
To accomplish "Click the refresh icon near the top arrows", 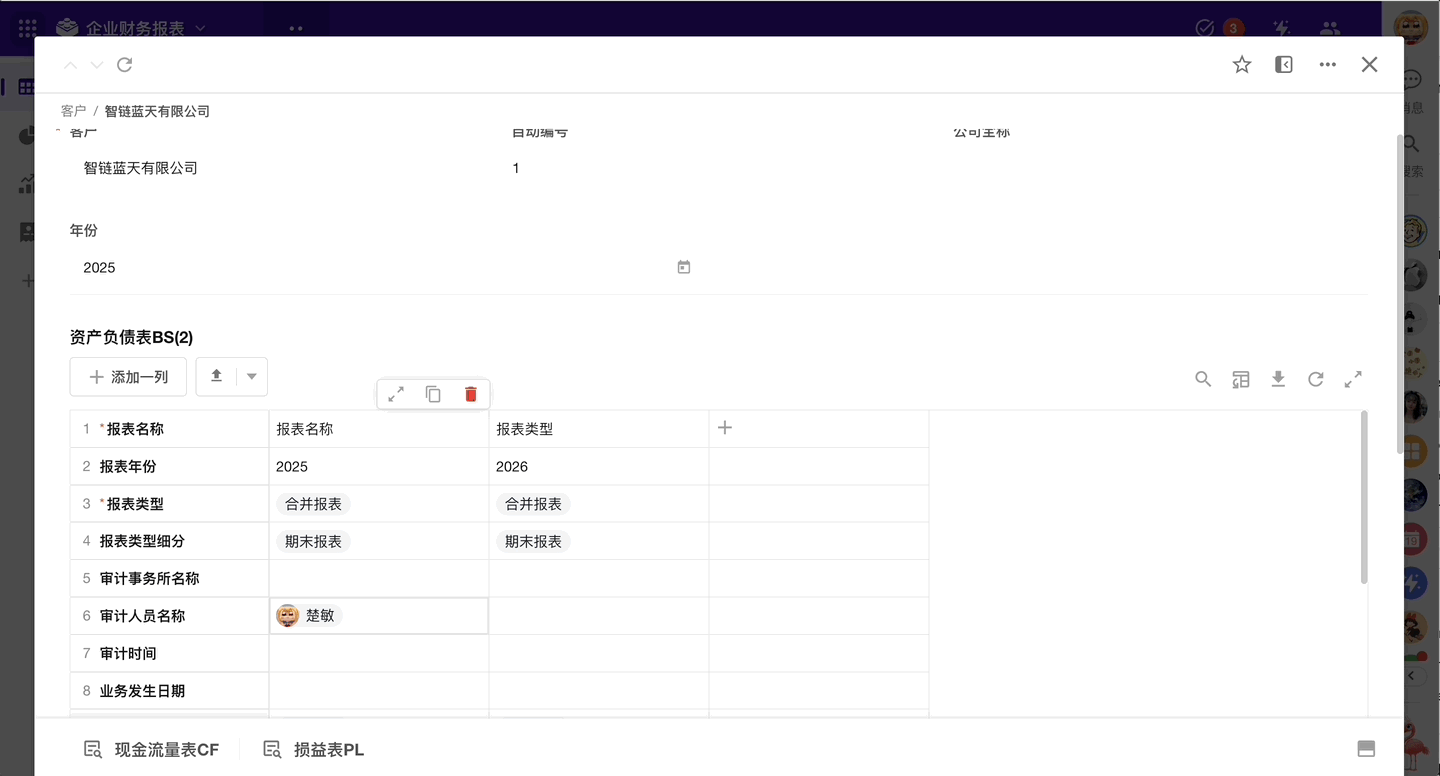I will [x=125, y=65].
